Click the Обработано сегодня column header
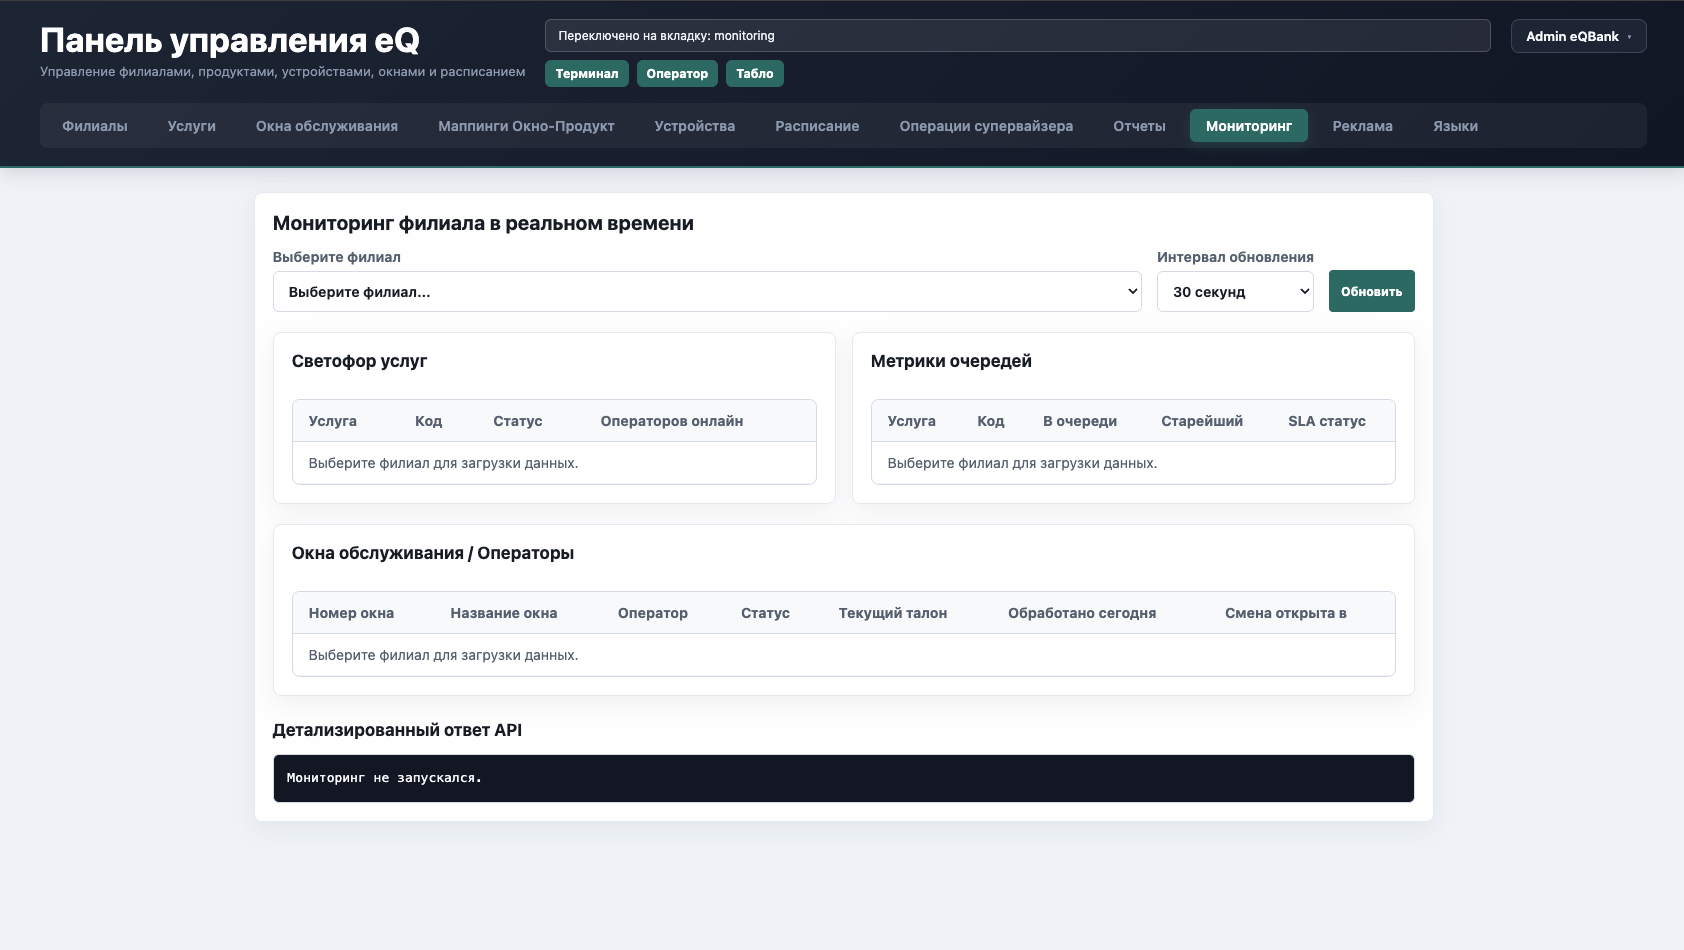This screenshot has width=1684, height=950. point(1082,613)
